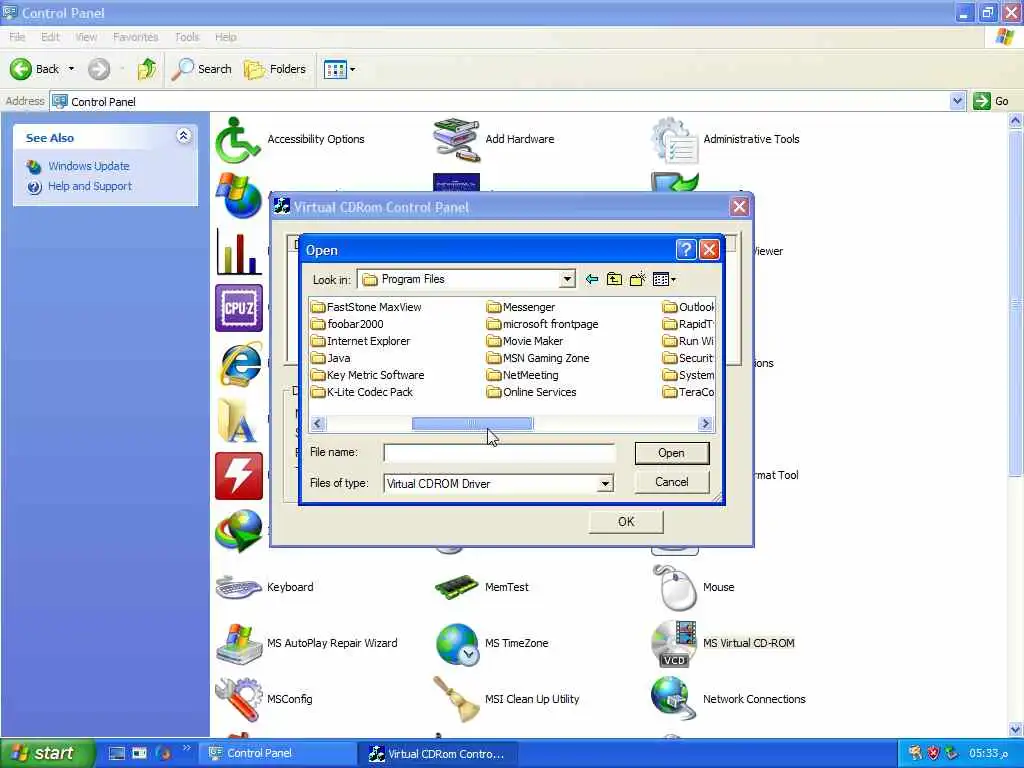This screenshot has width=1024, height=768.
Task: Select the MSN Gaming Zone folder
Action: tap(537, 358)
